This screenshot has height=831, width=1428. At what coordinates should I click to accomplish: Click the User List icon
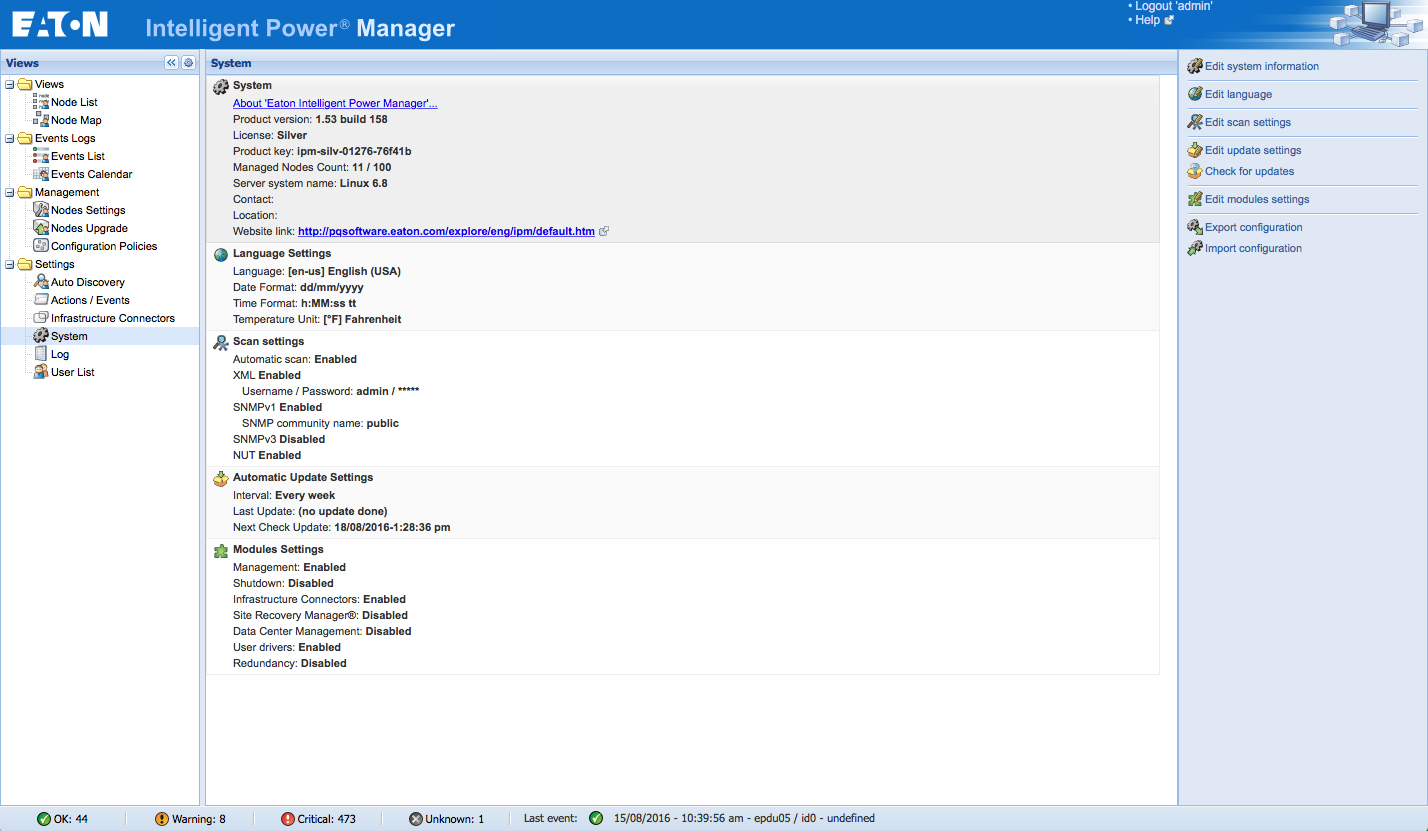coord(41,372)
